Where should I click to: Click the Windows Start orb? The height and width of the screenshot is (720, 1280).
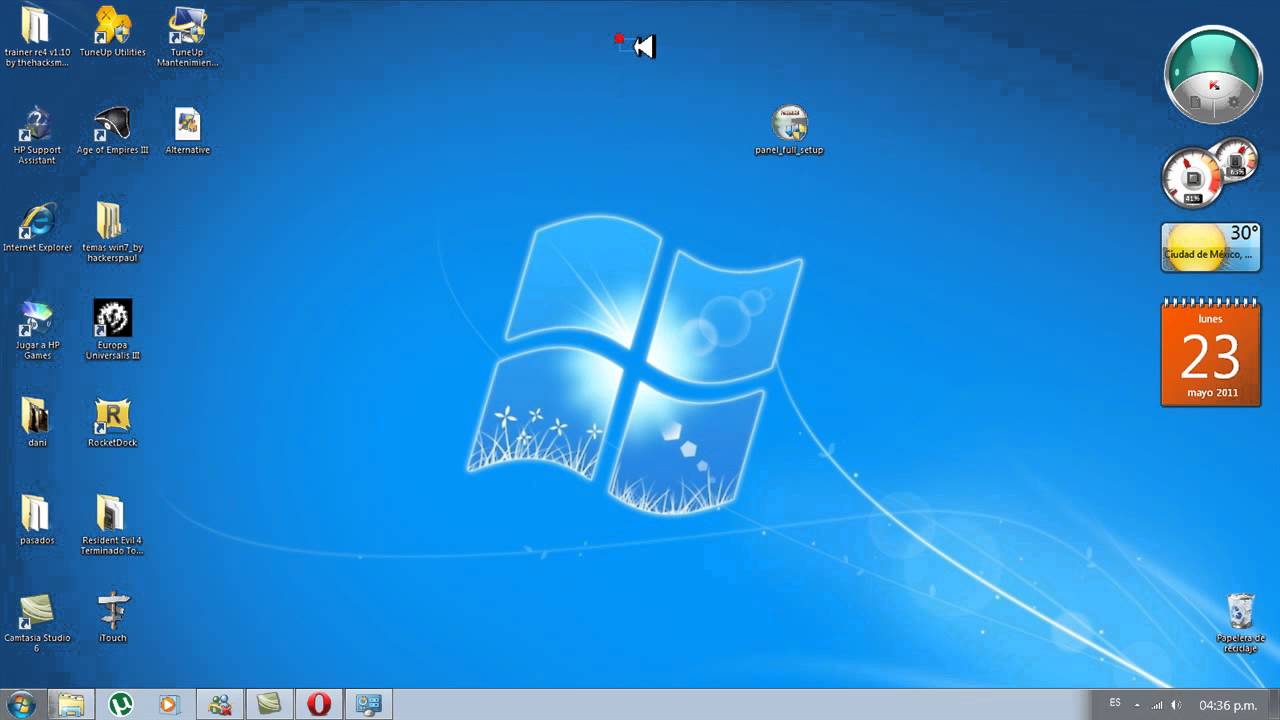click(21, 704)
